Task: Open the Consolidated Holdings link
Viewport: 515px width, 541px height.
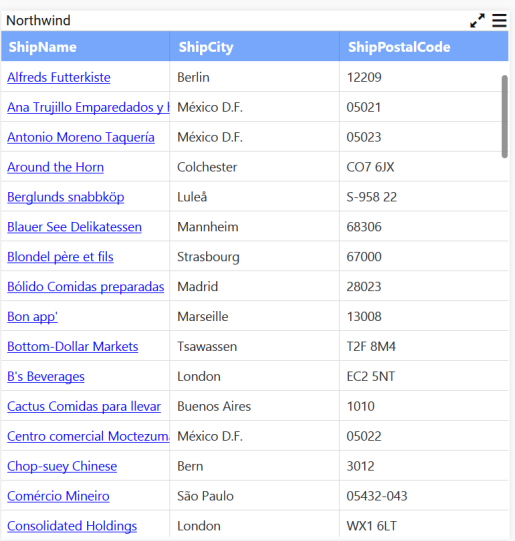Action: click(72, 526)
